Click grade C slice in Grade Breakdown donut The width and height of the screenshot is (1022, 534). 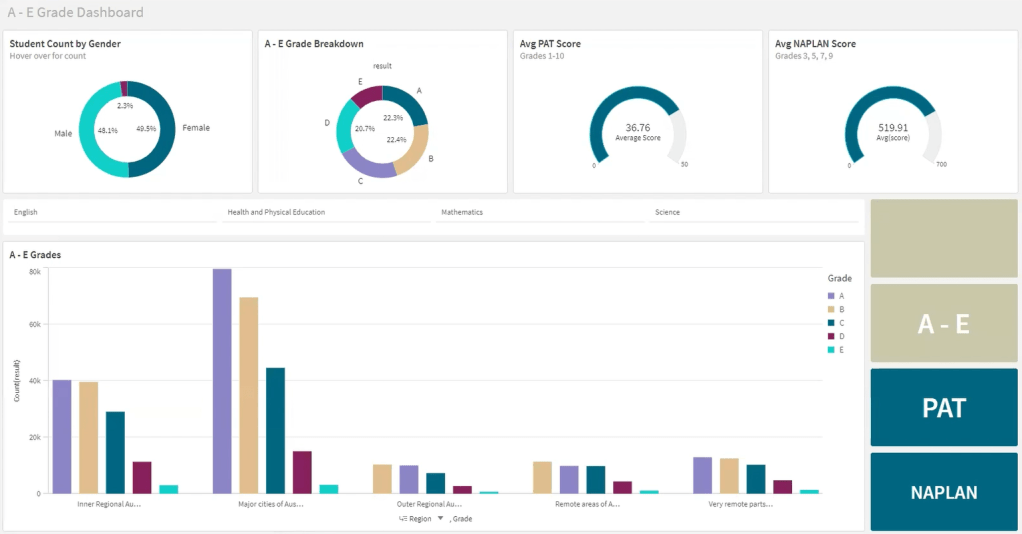[368, 167]
